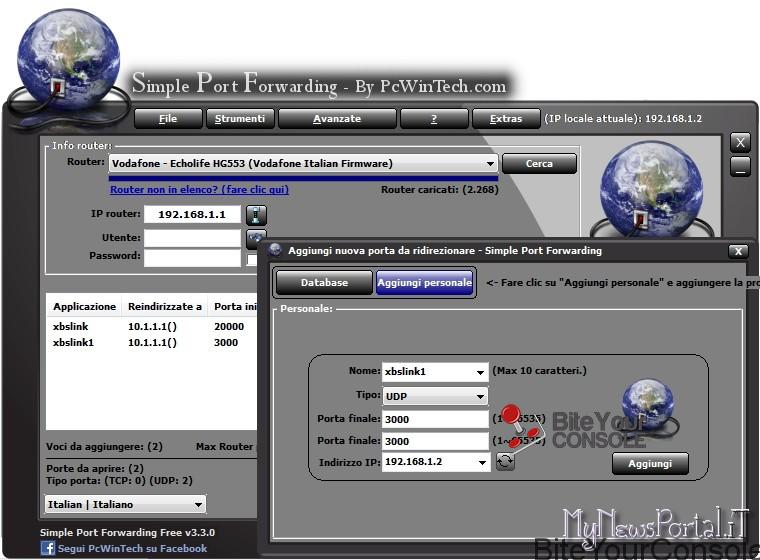Expand the Router model dropdown
760x560 pixels.
490,164
